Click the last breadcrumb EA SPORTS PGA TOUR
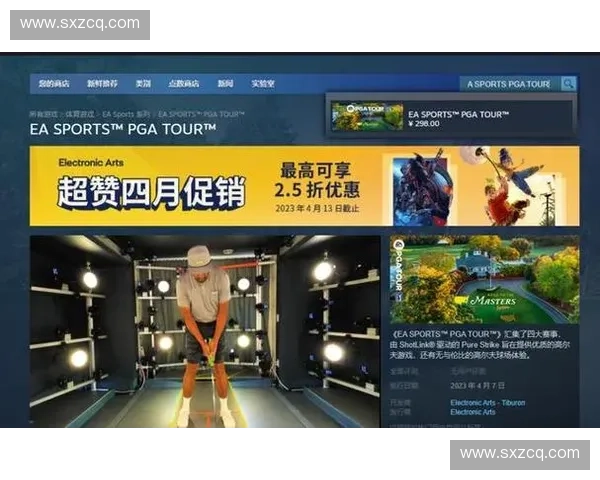The width and height of the screenshot is (600, 480). pos(201,114)
